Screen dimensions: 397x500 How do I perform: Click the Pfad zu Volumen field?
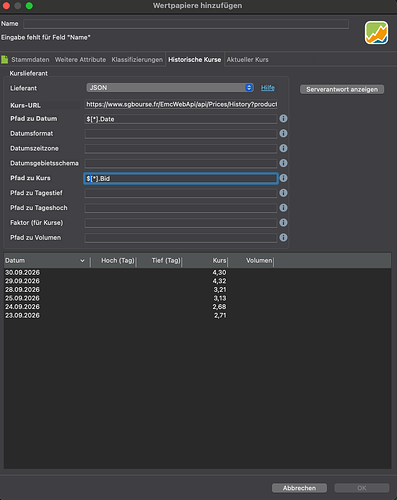click(x=181, y=238)
